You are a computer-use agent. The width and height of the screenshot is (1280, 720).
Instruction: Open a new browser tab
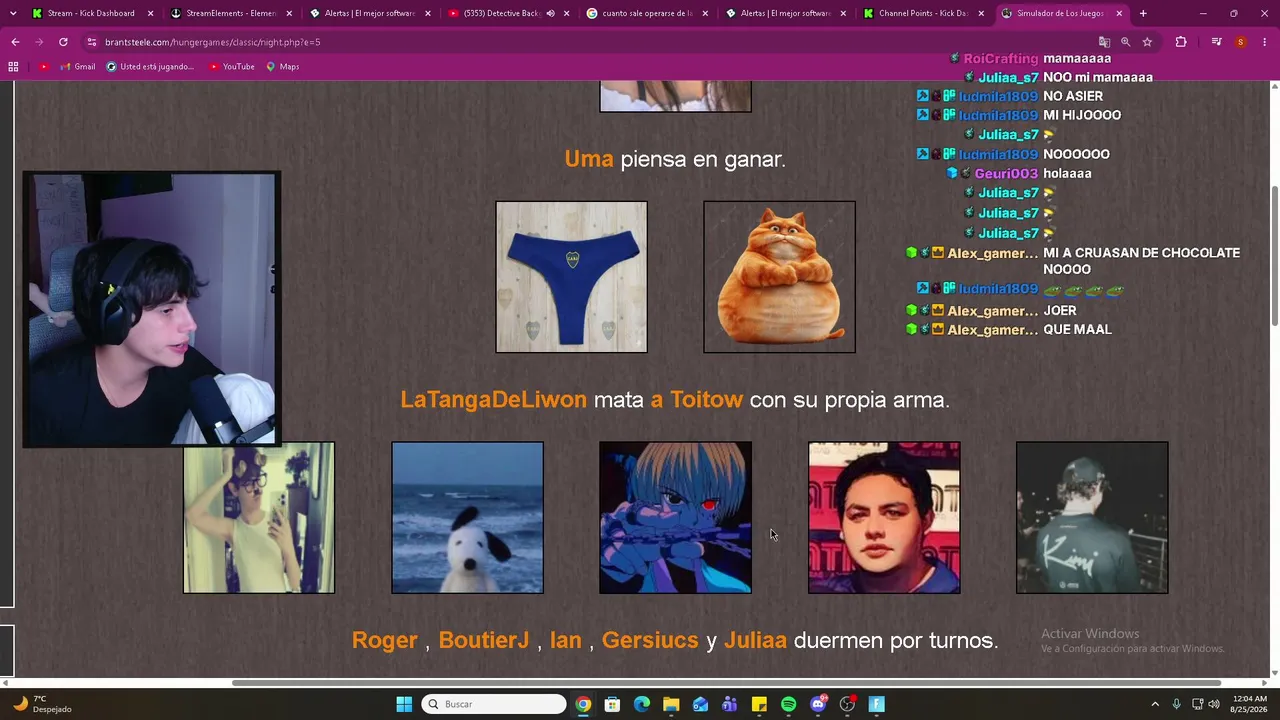coord(1143,13)
